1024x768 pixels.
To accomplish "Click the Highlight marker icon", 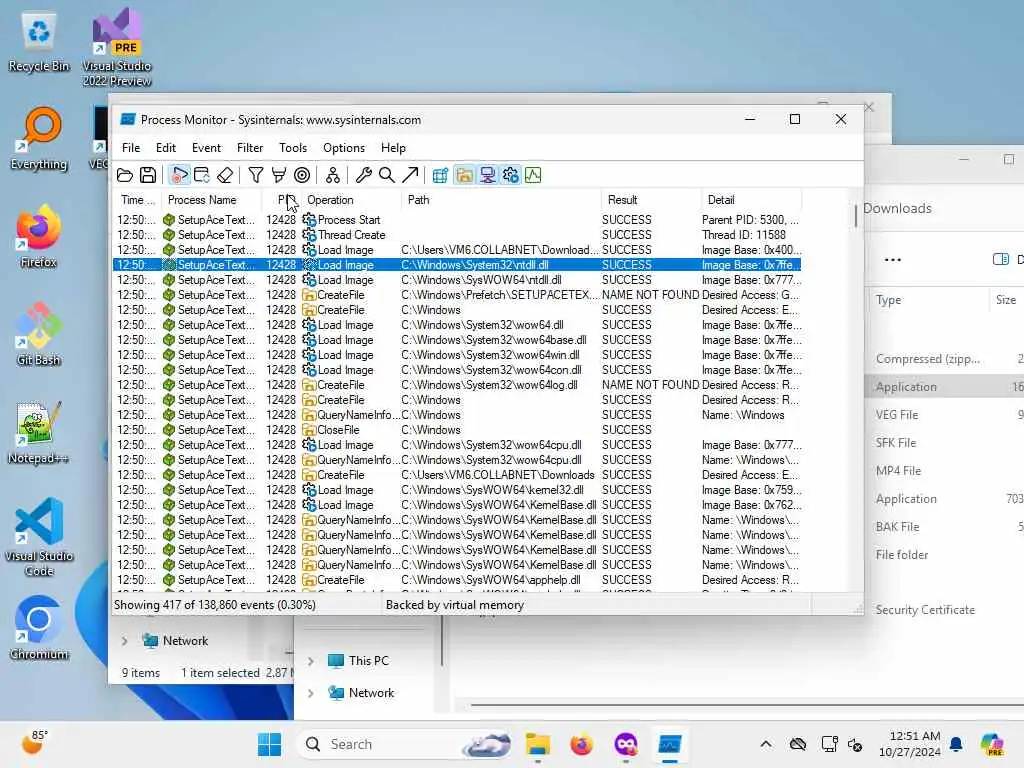I will point(279,175).
